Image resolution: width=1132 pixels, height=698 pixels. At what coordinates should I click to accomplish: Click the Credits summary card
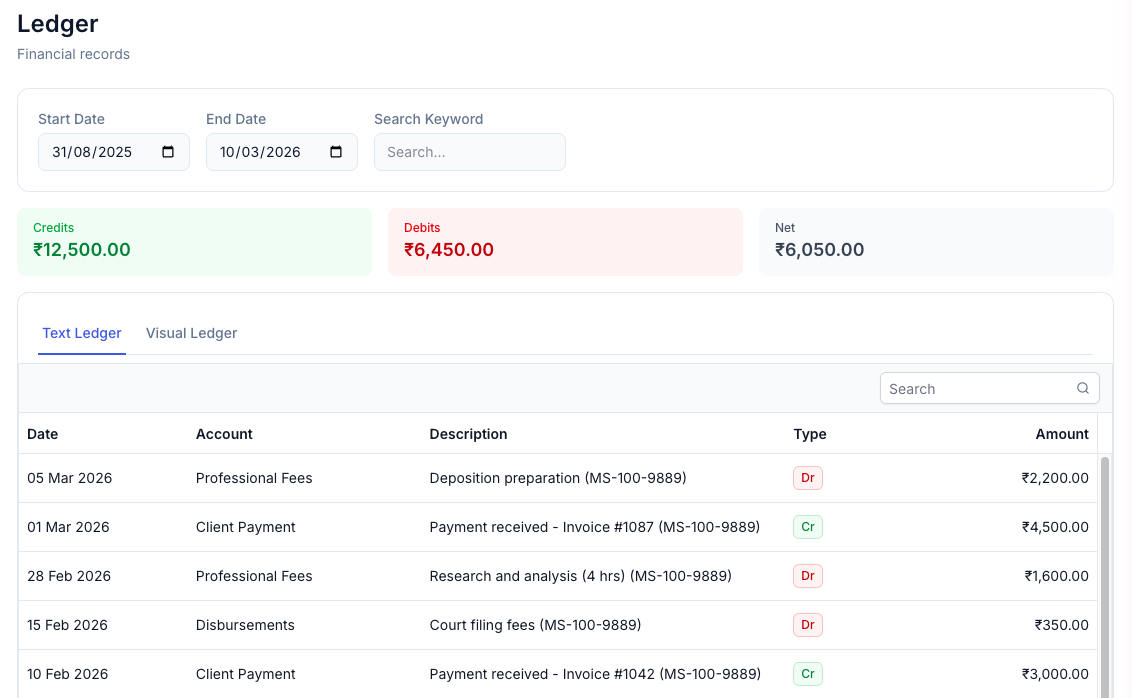(x=194, y=241)
